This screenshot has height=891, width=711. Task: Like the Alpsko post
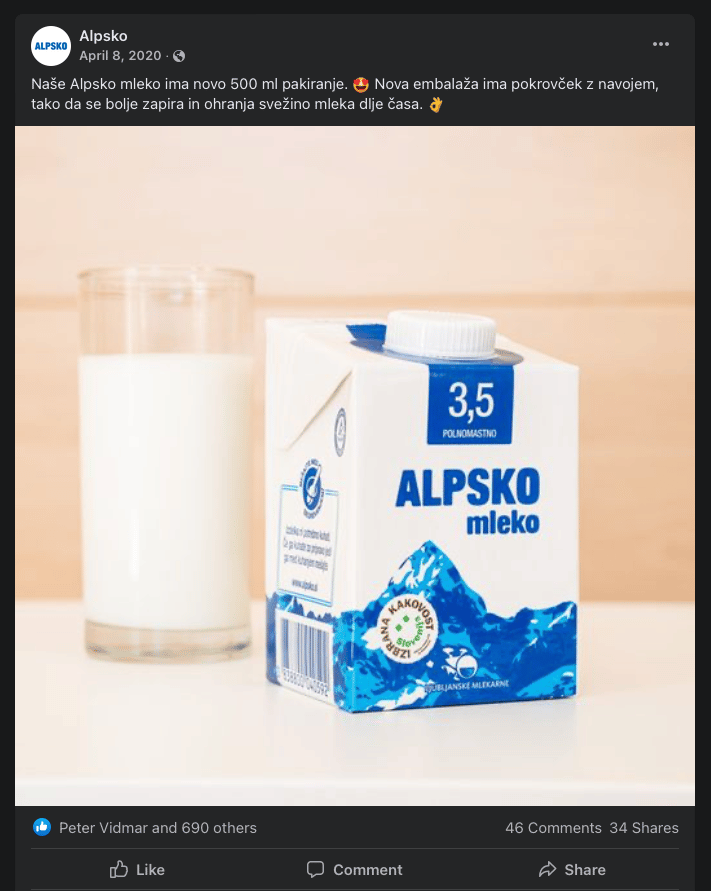click(137, 869)
